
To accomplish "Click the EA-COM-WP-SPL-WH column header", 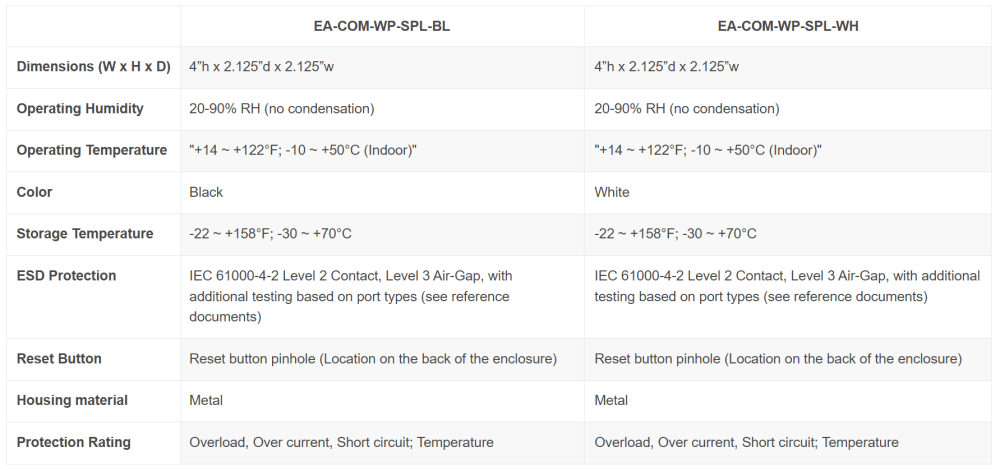I will pos(788,27).
